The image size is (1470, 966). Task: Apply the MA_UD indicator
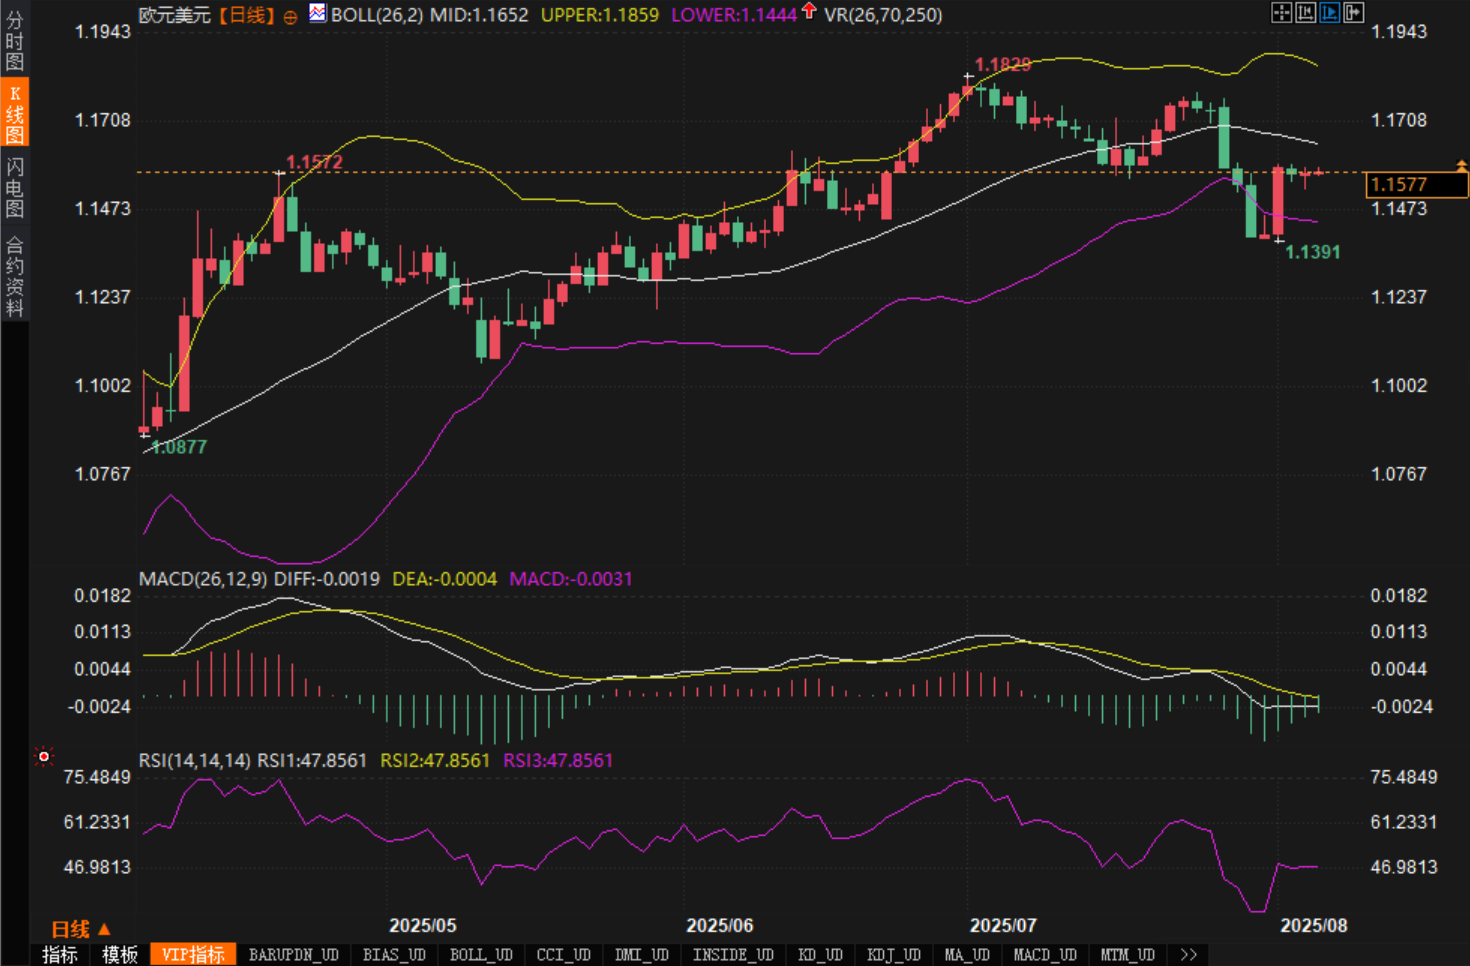click(967, 955)
